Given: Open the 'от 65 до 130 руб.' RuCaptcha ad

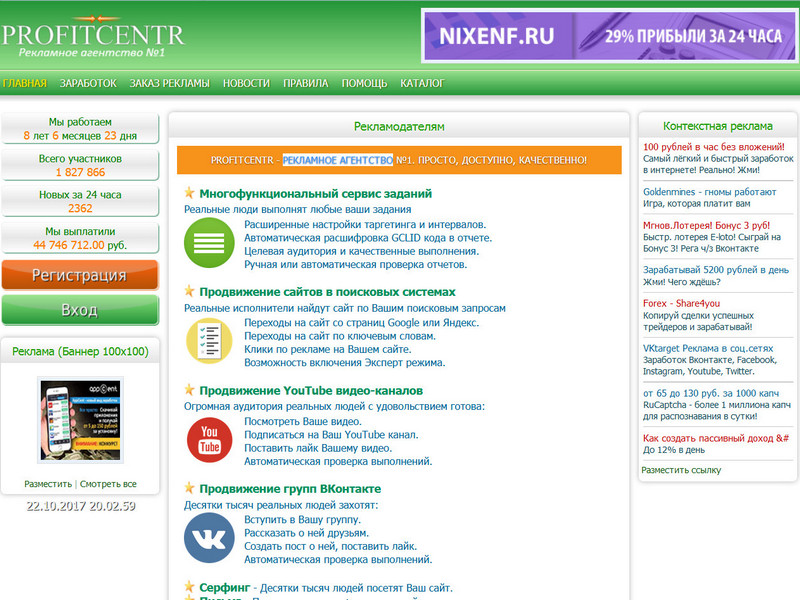Looking at the screenshot, I should (x=711, y=393).
